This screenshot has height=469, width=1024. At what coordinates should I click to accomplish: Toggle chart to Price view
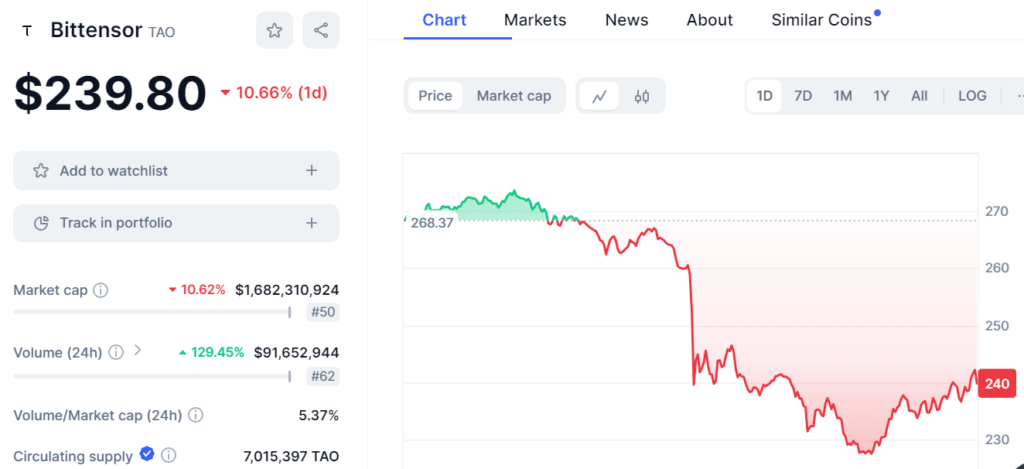[x=435, y=96]
